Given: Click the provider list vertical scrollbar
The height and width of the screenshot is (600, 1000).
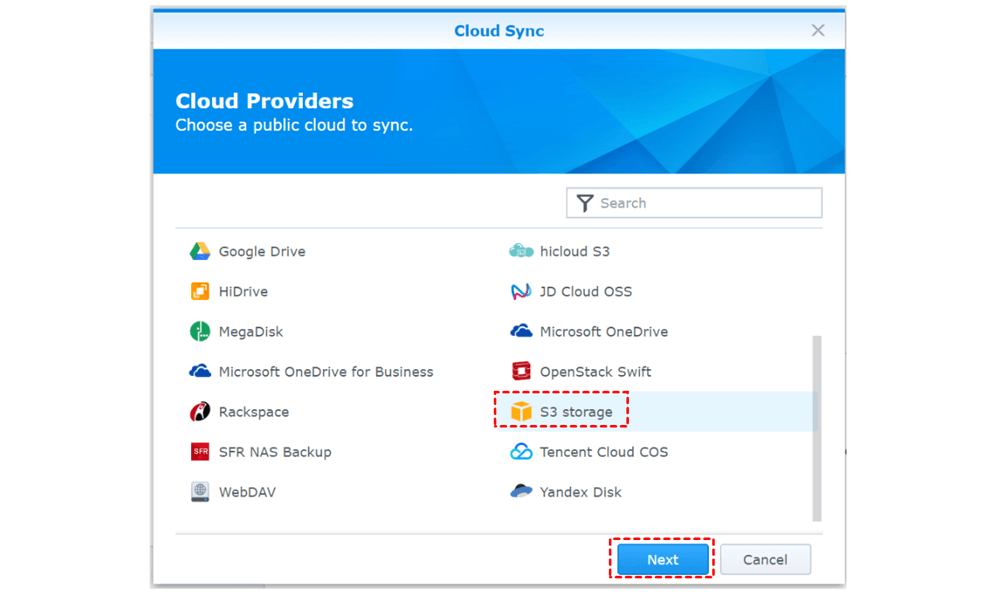Looking at the screenshot, I should [x=817, y=428].
